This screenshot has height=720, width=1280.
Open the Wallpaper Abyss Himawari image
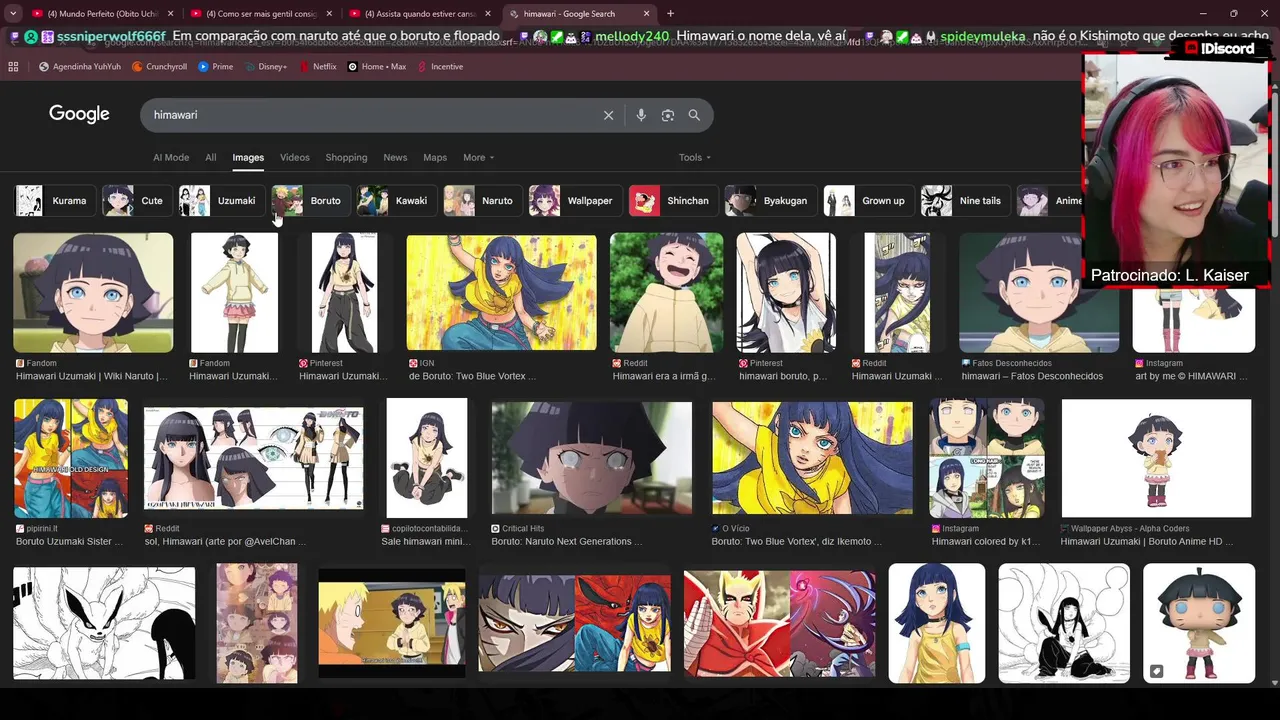(x=1156, y=458)
